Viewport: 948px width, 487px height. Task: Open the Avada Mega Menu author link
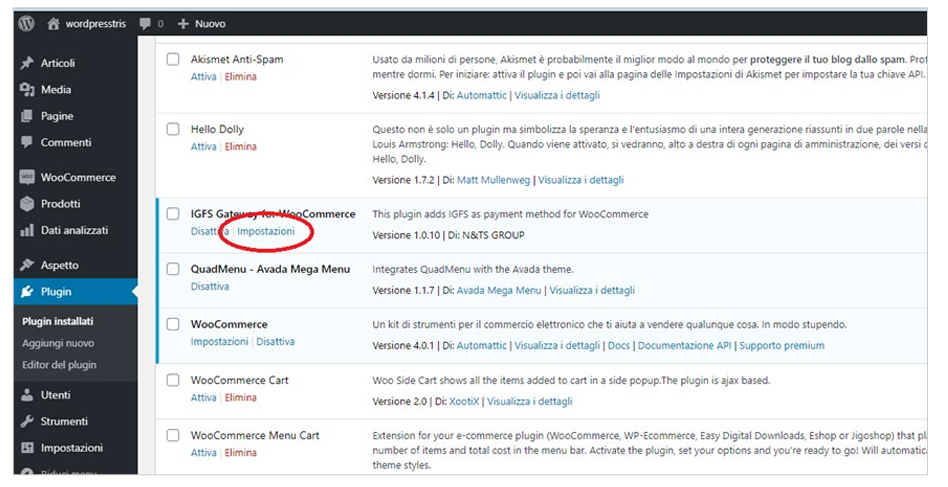tap(499, 291)
